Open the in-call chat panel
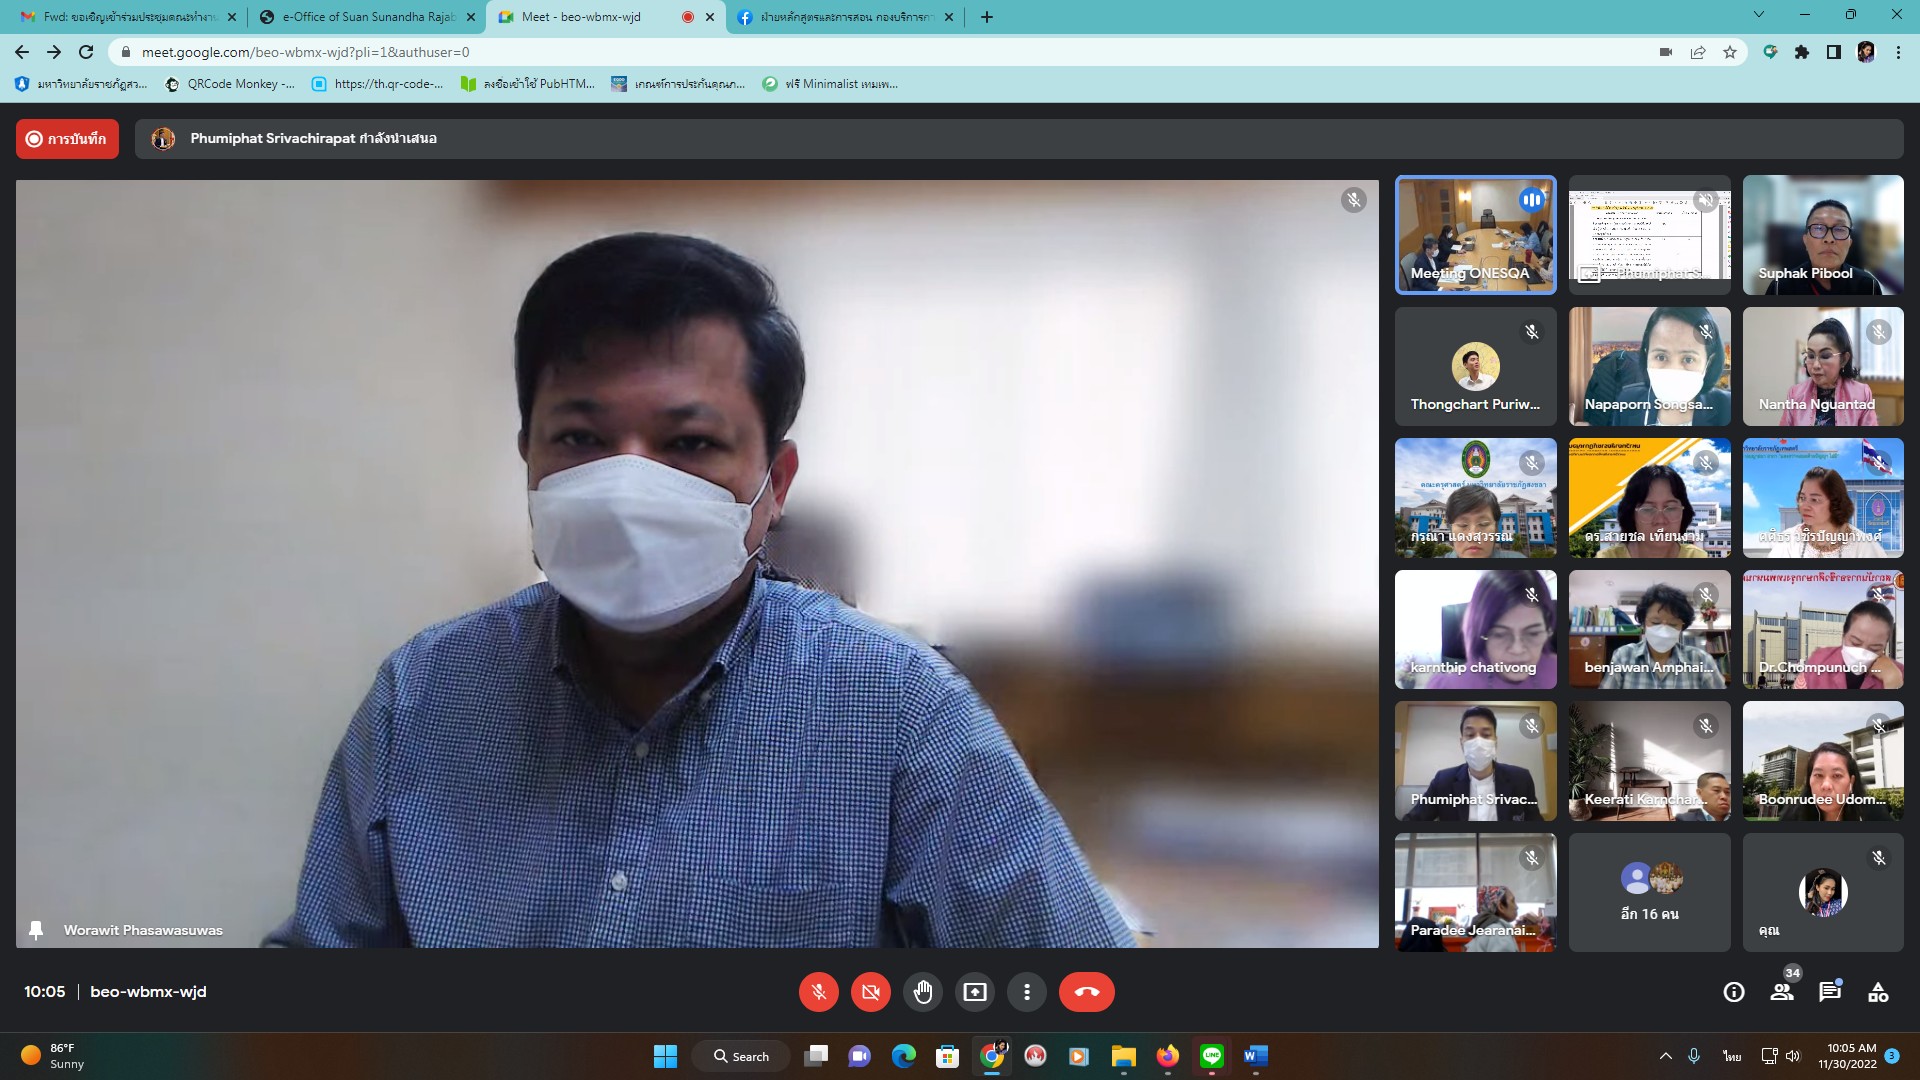The width and height of the screenshot is (1920, 1080). click(1829, 992)
